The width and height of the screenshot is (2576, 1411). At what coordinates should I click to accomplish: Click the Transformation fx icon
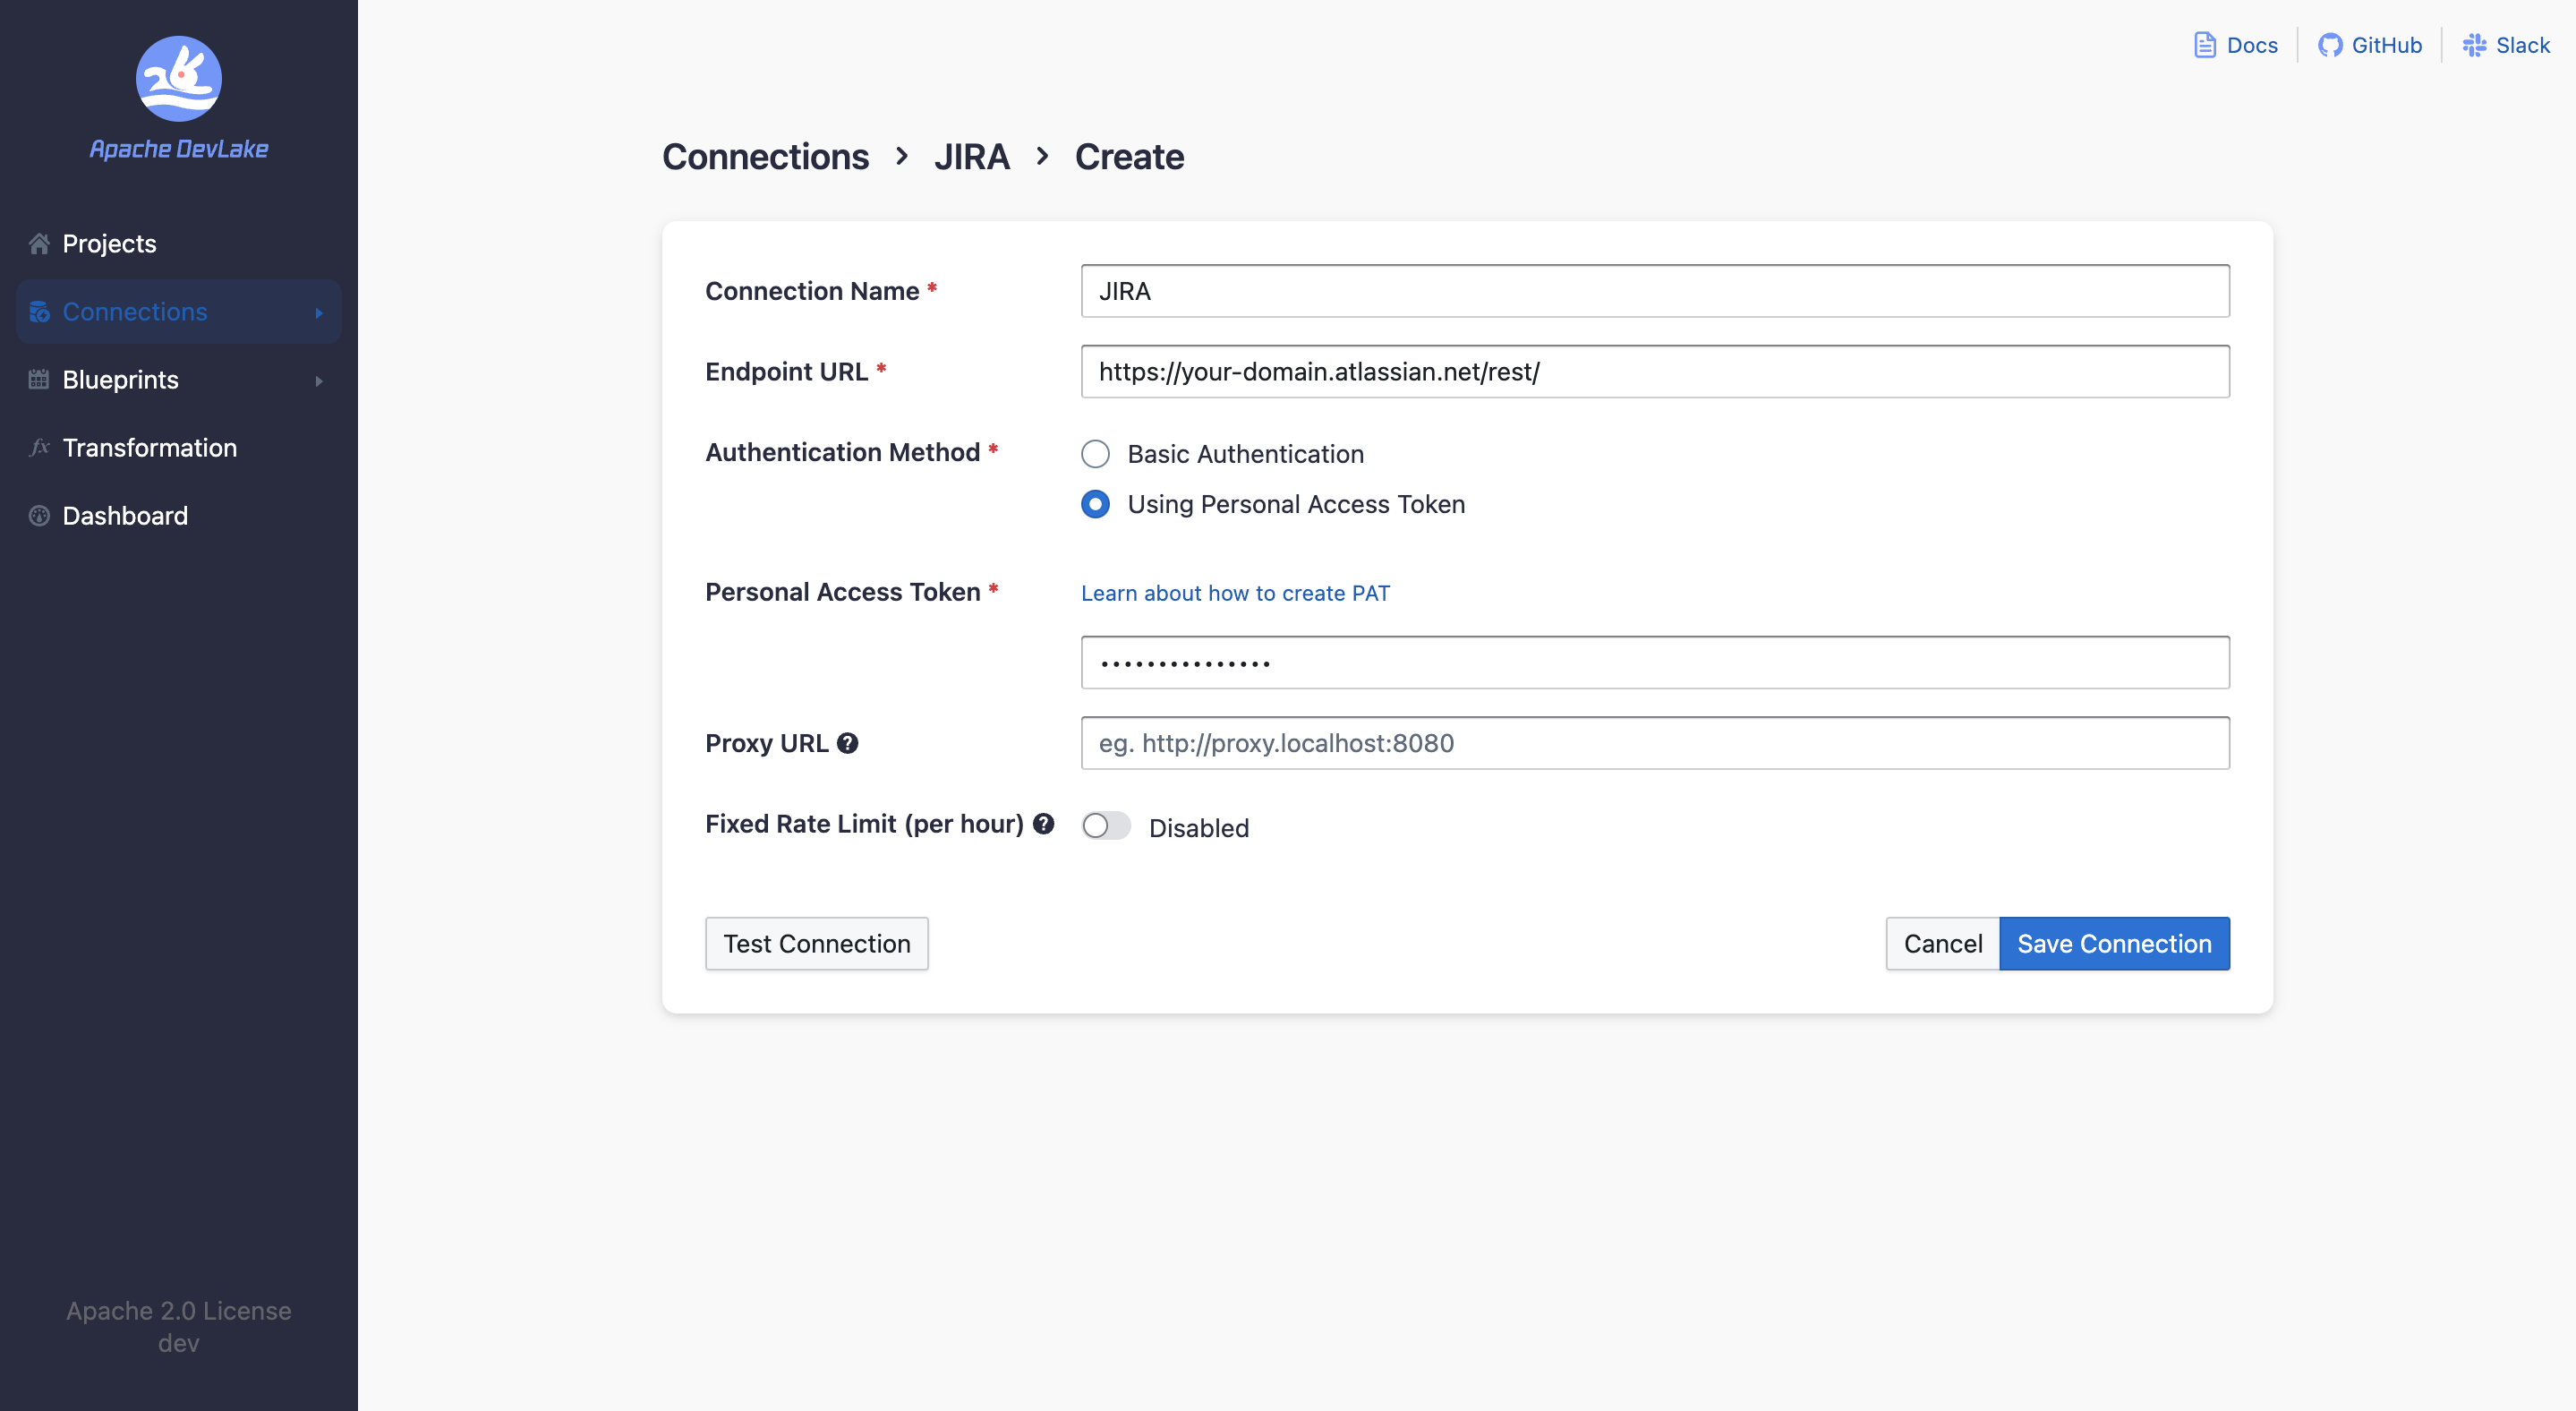pyautogui.click(x=39, y=448)
